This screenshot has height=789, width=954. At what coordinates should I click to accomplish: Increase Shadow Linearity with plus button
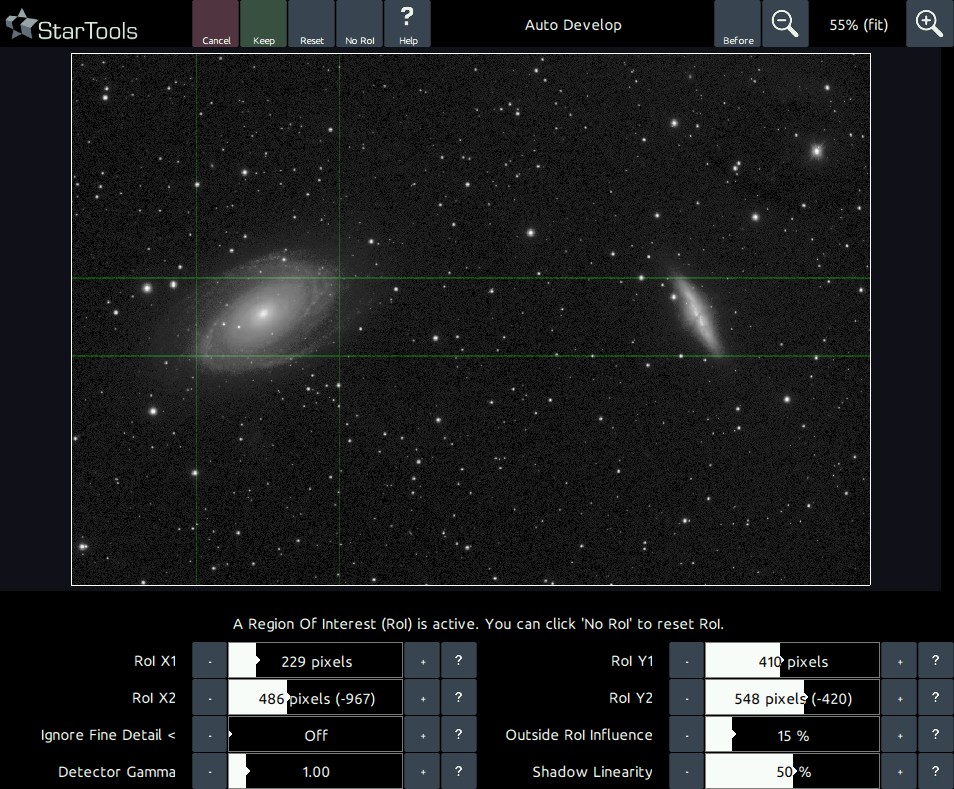point(899,771)
